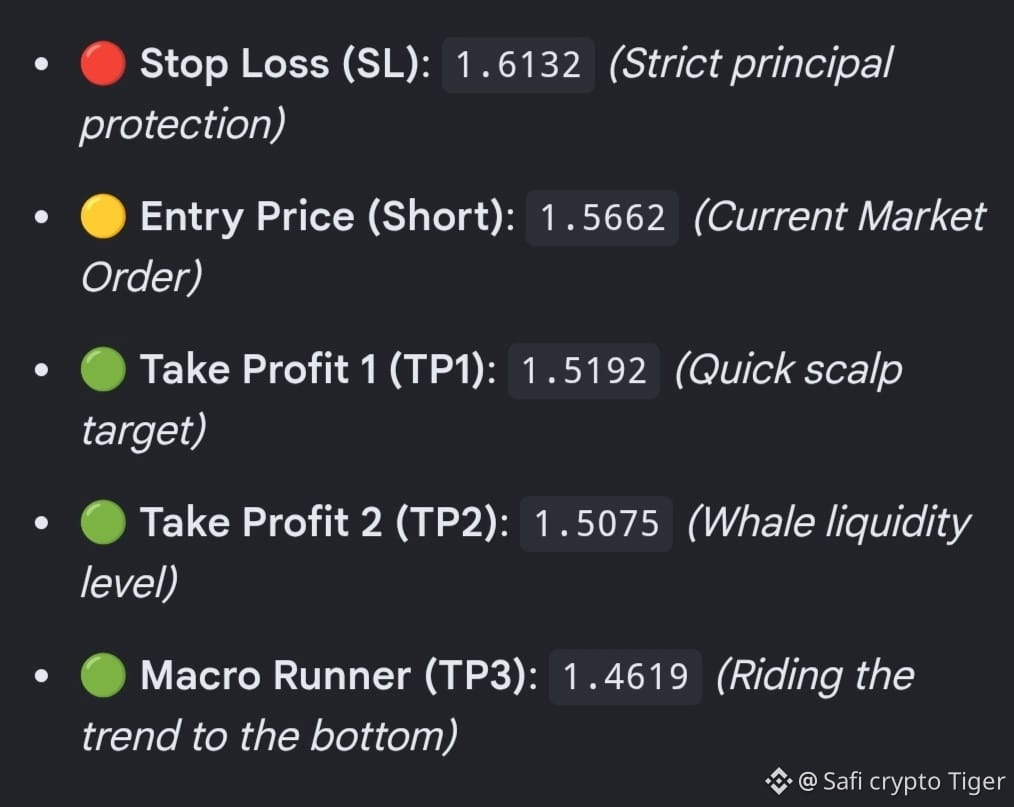This screenshot has height=807, width=1014.
Task: Click the yellow circle Entry Price emoji
Action: tap(103, 216)
